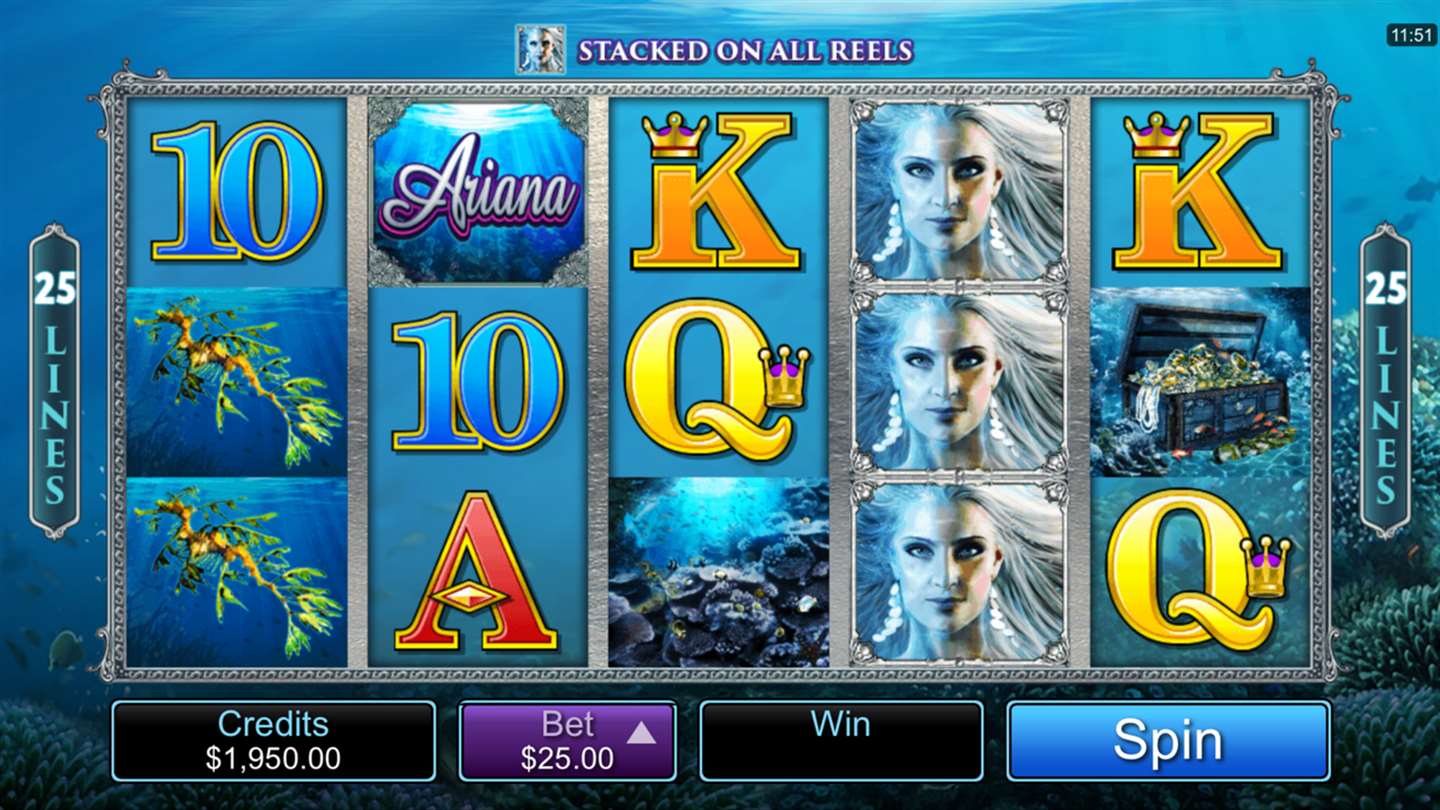Screen dimensions: 1440x810
Task: Click the Queen symbol on reel three
Action: [718, 382]
